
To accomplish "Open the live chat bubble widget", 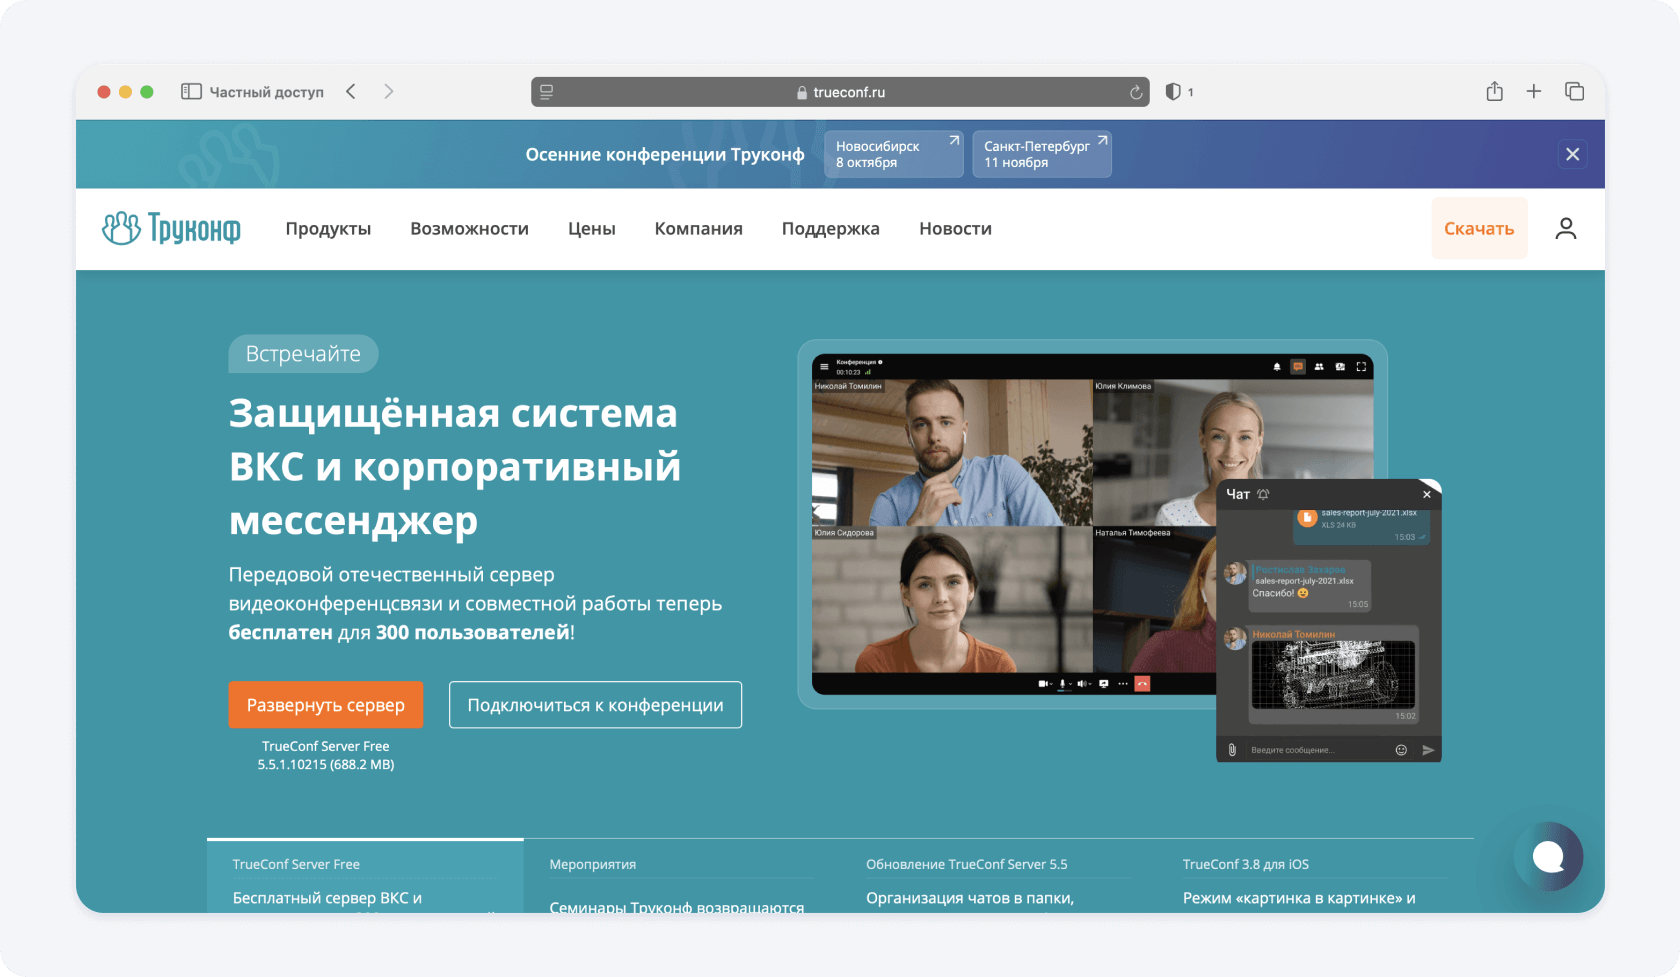I will point(1548,856).
